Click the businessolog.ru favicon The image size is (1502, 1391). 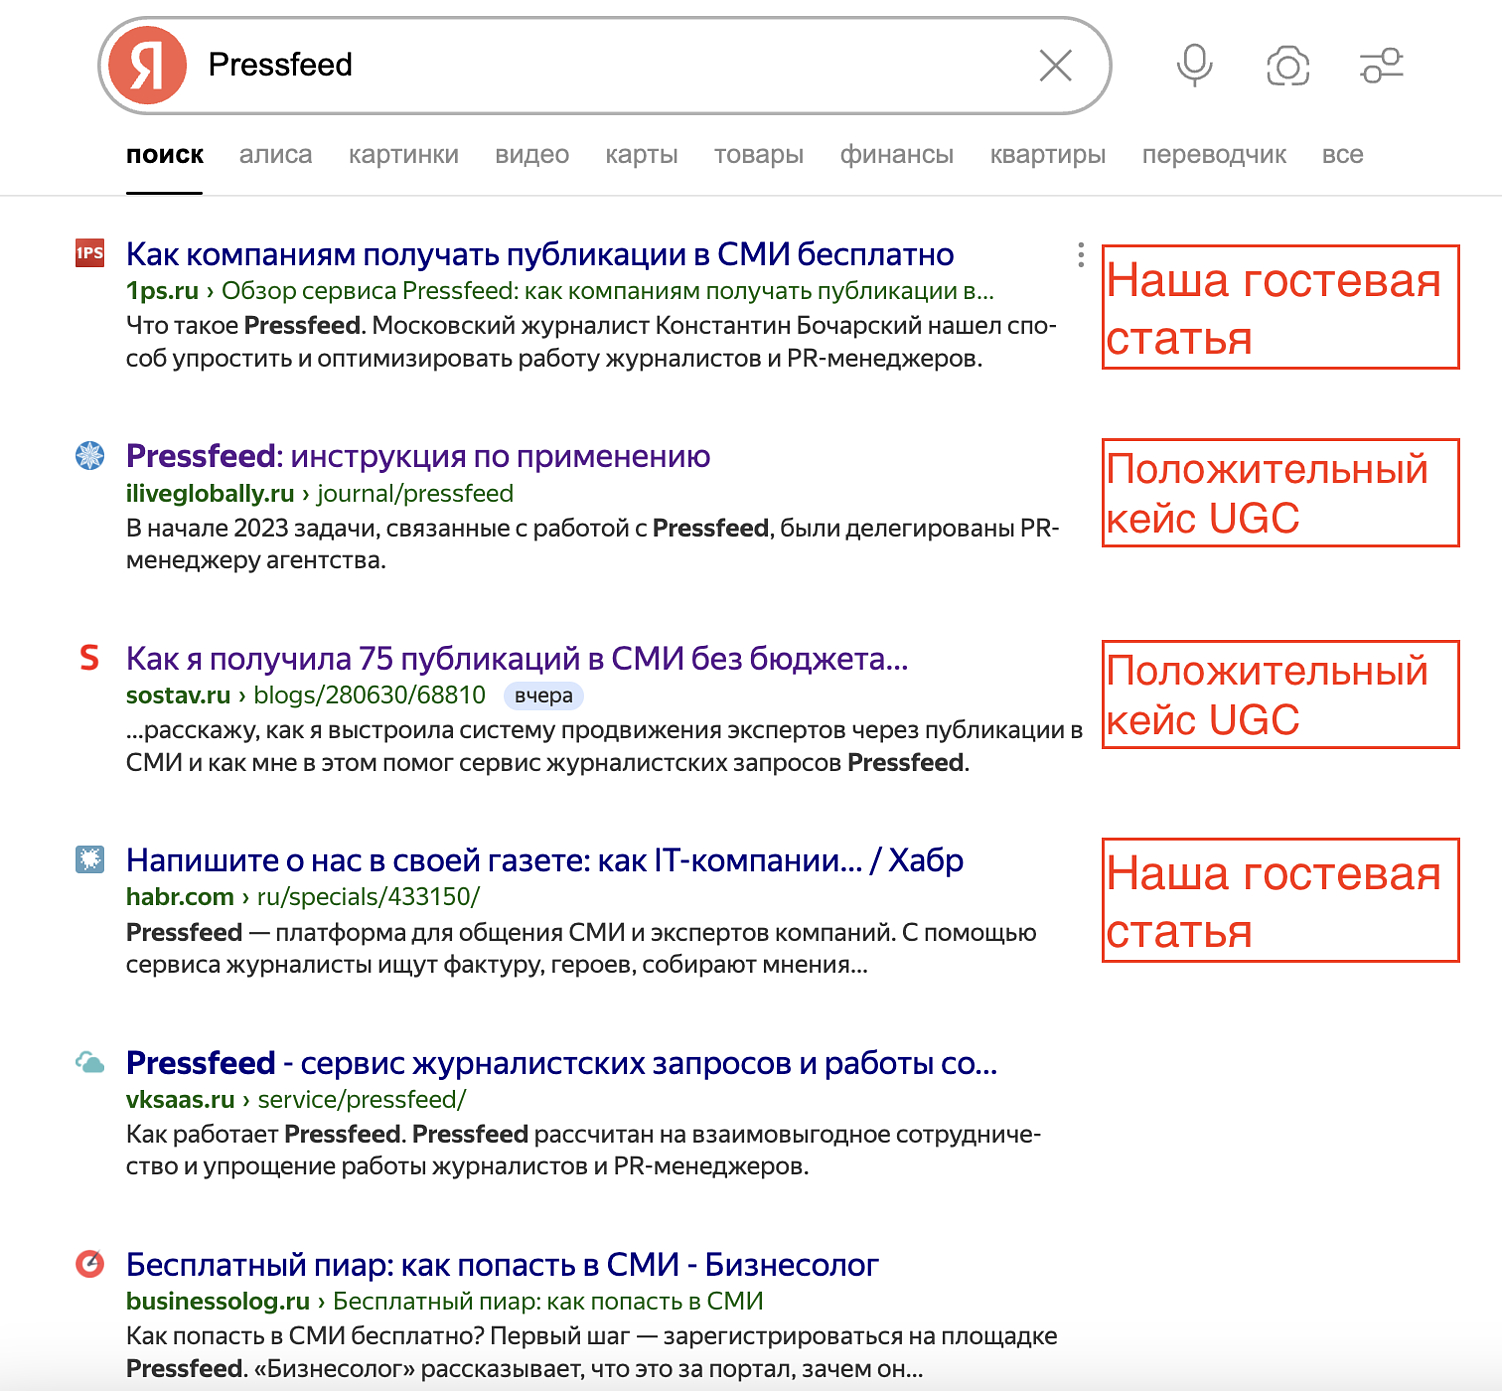[x=90, y=1264]
